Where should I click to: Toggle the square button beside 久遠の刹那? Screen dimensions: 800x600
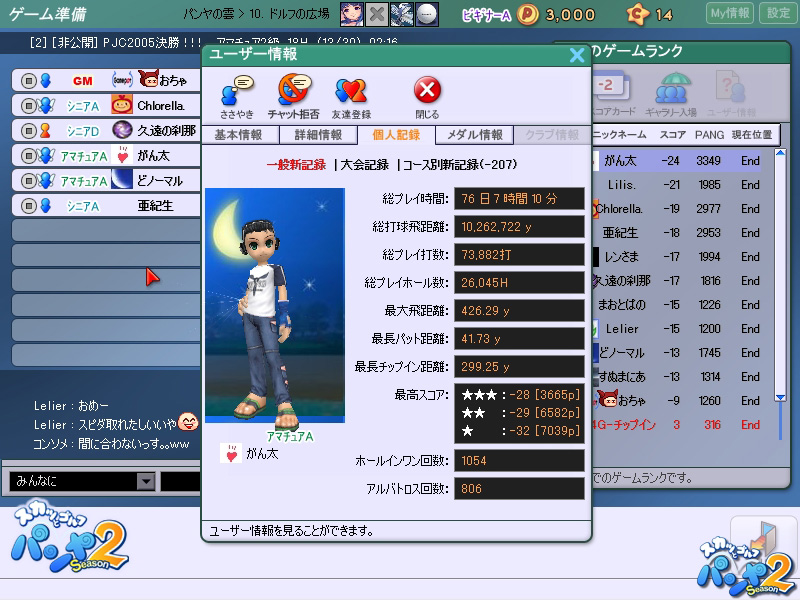[29, 131]
